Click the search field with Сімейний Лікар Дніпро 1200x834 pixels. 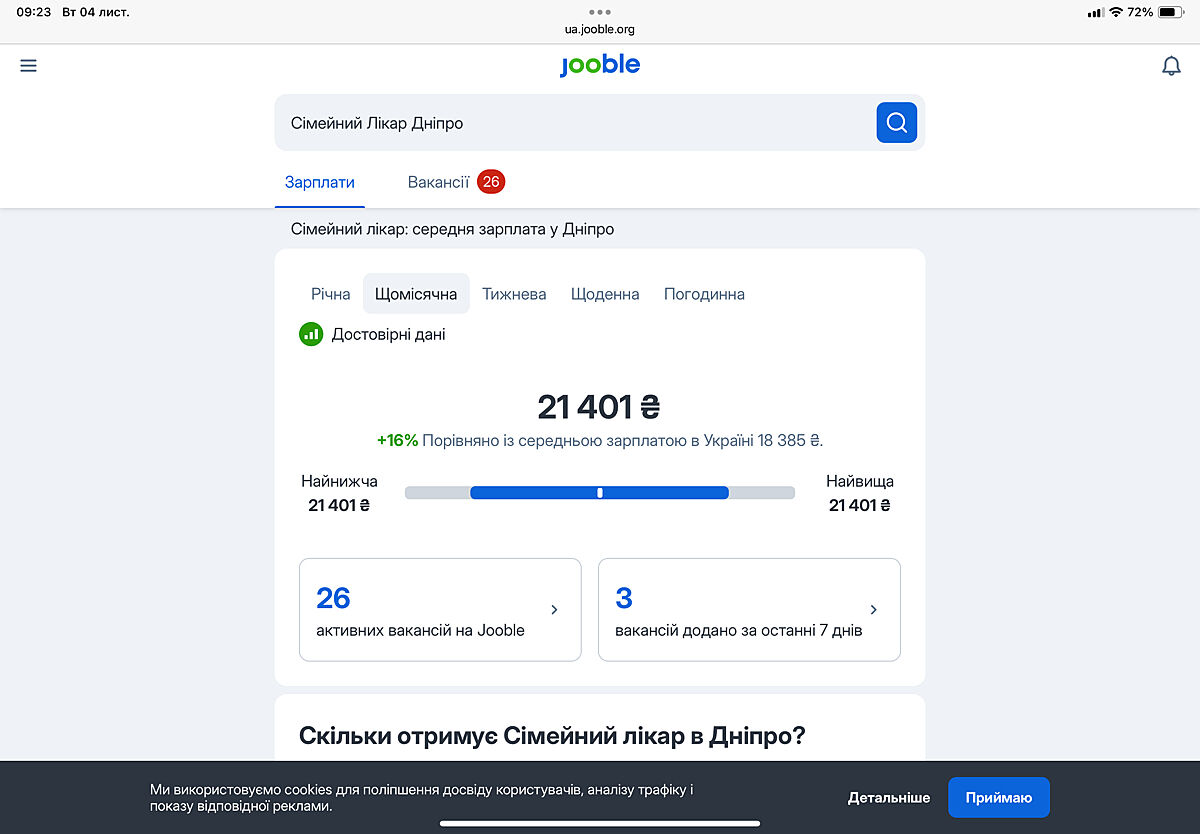575,123
